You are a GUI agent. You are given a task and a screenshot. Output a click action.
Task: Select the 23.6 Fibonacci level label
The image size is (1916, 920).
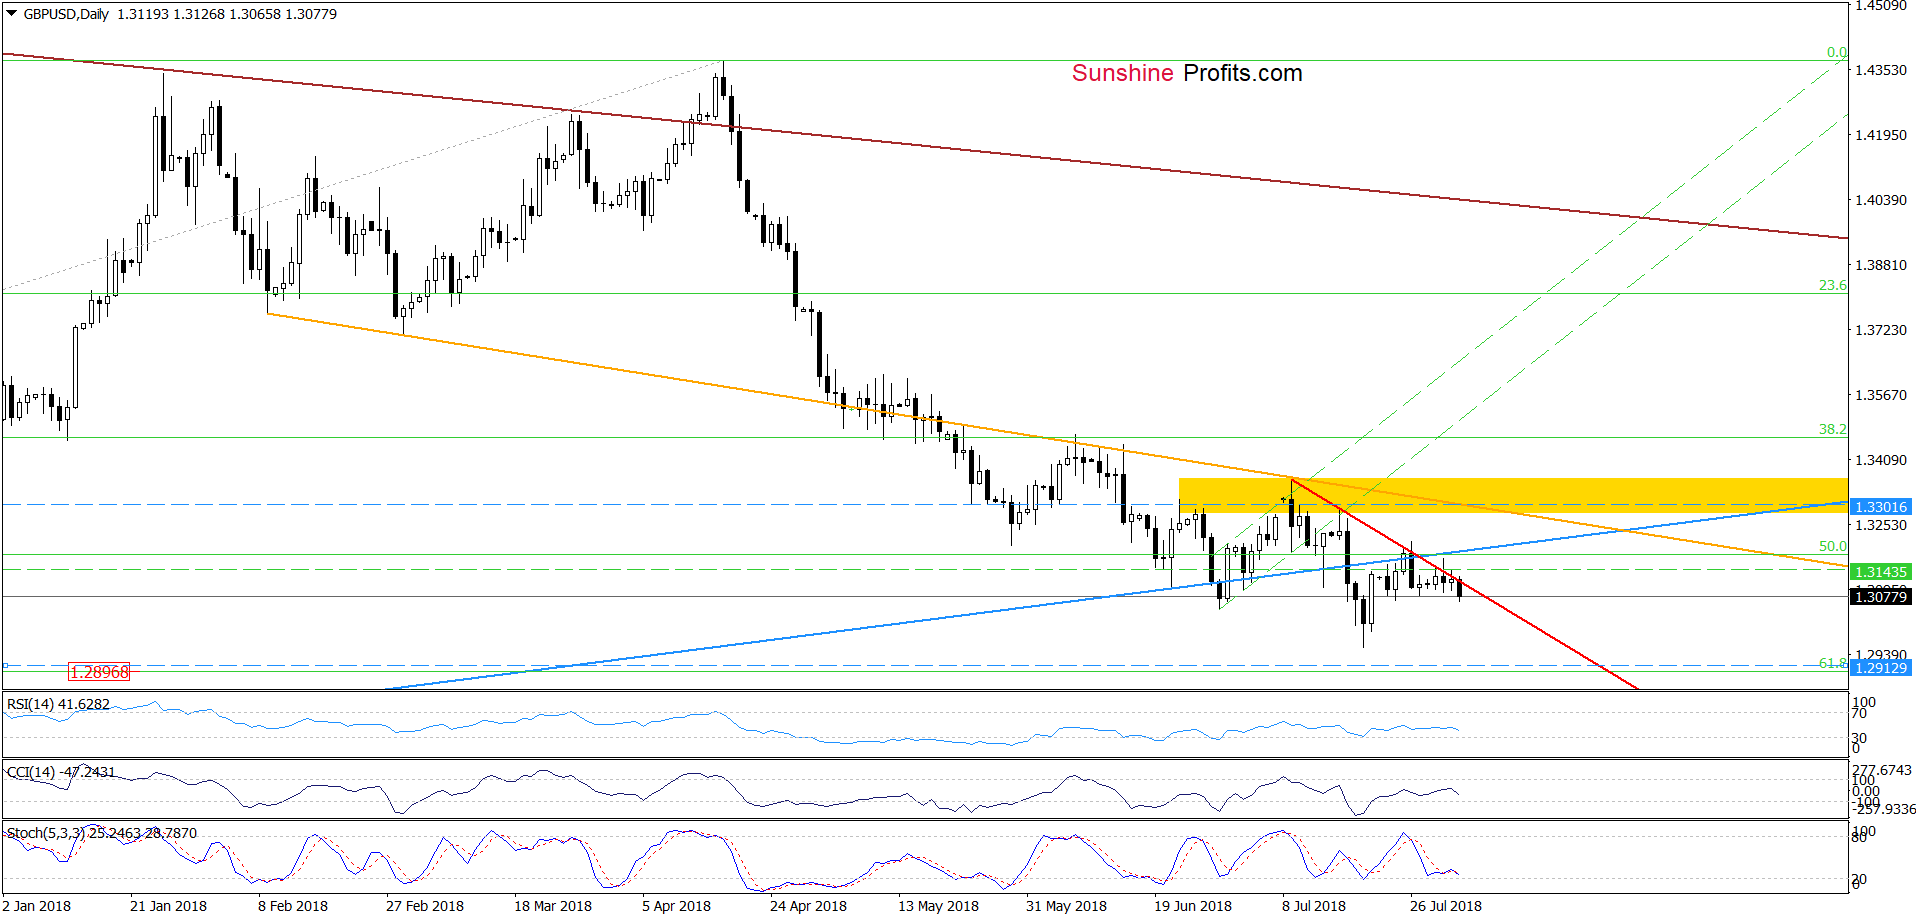(x=1832, y=285)
